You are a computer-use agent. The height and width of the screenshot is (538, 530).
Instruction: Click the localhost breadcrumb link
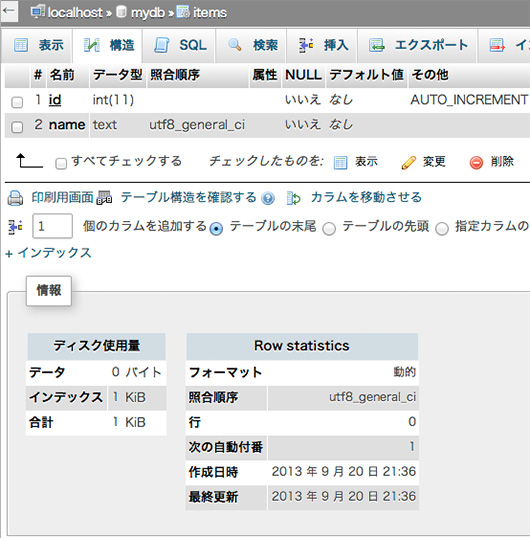(75, 13)
